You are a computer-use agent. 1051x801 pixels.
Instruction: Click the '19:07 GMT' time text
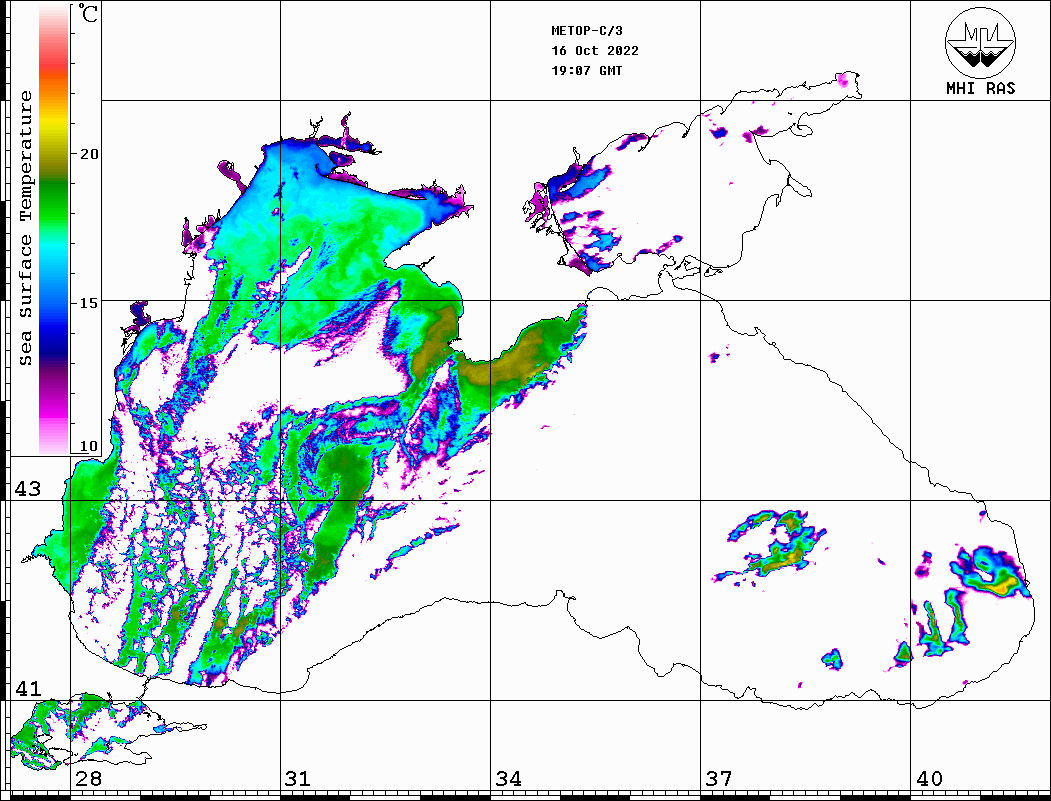click(587, 70)
